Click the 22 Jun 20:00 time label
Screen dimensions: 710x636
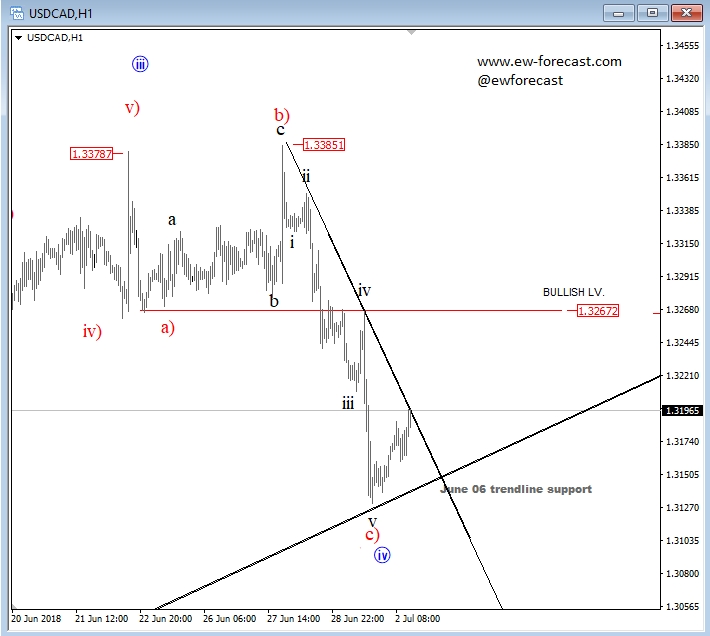click(165, 619)
